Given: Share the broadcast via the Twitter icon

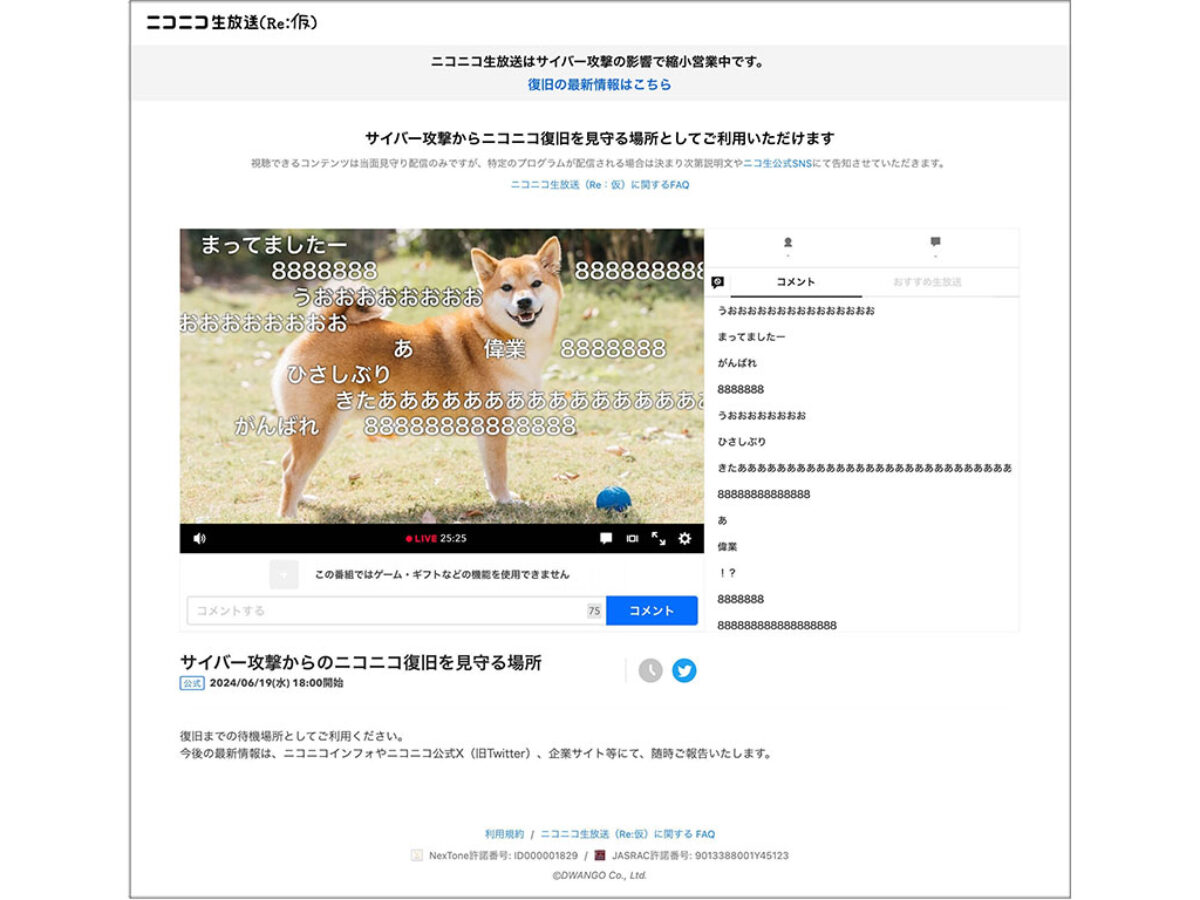Looking at the screenshot, I should 684,671.
